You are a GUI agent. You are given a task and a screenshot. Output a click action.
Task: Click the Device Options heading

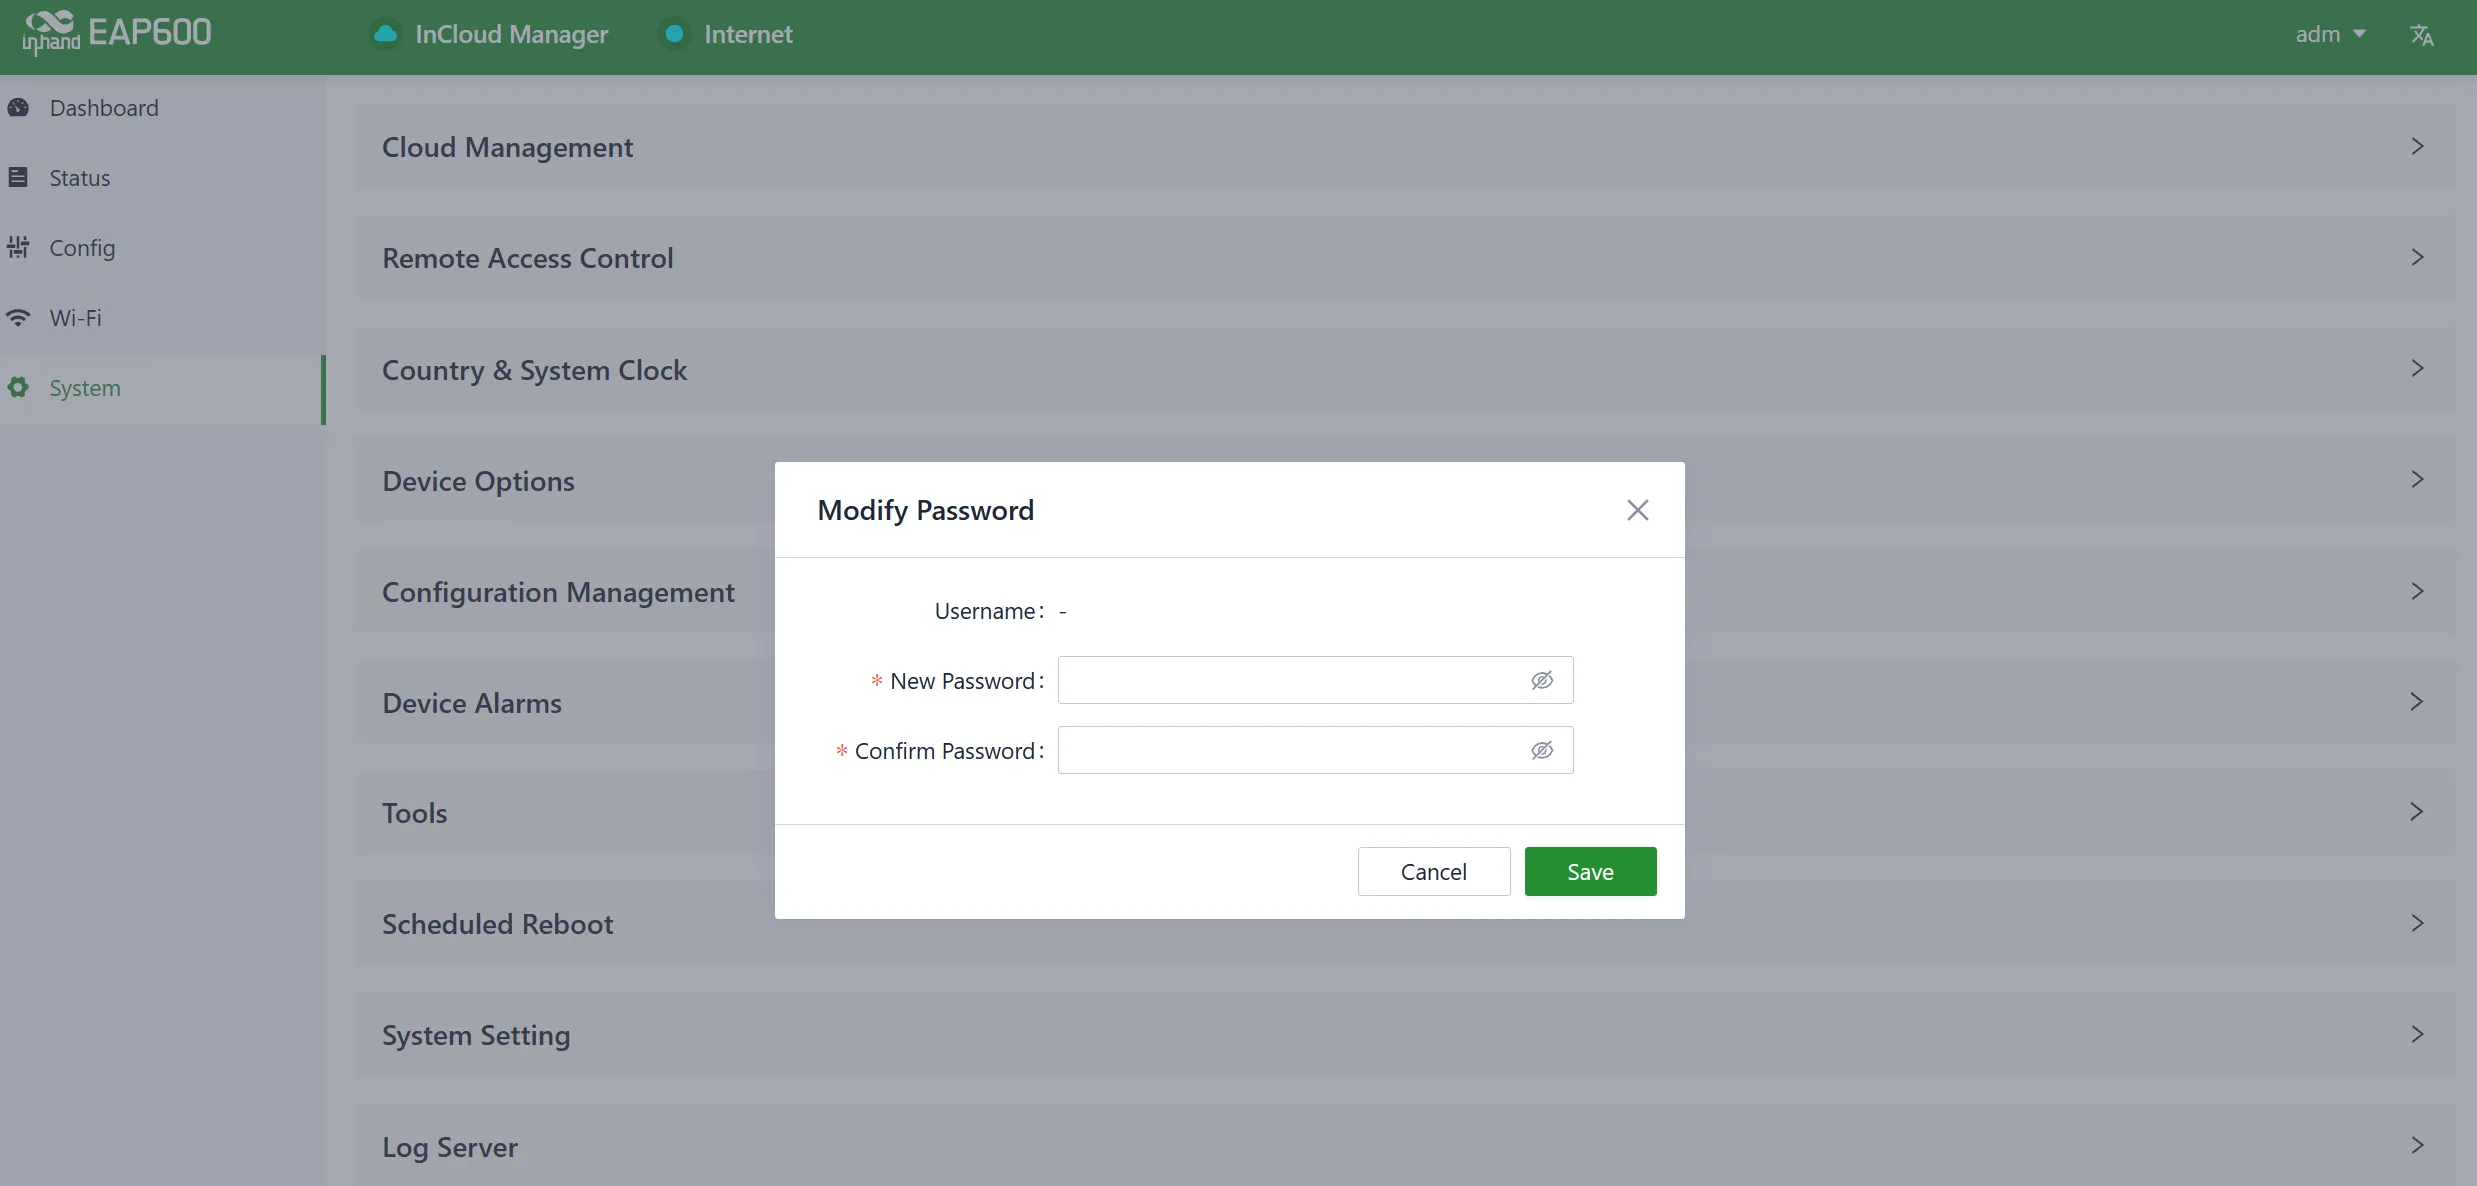tap(478, 481)
